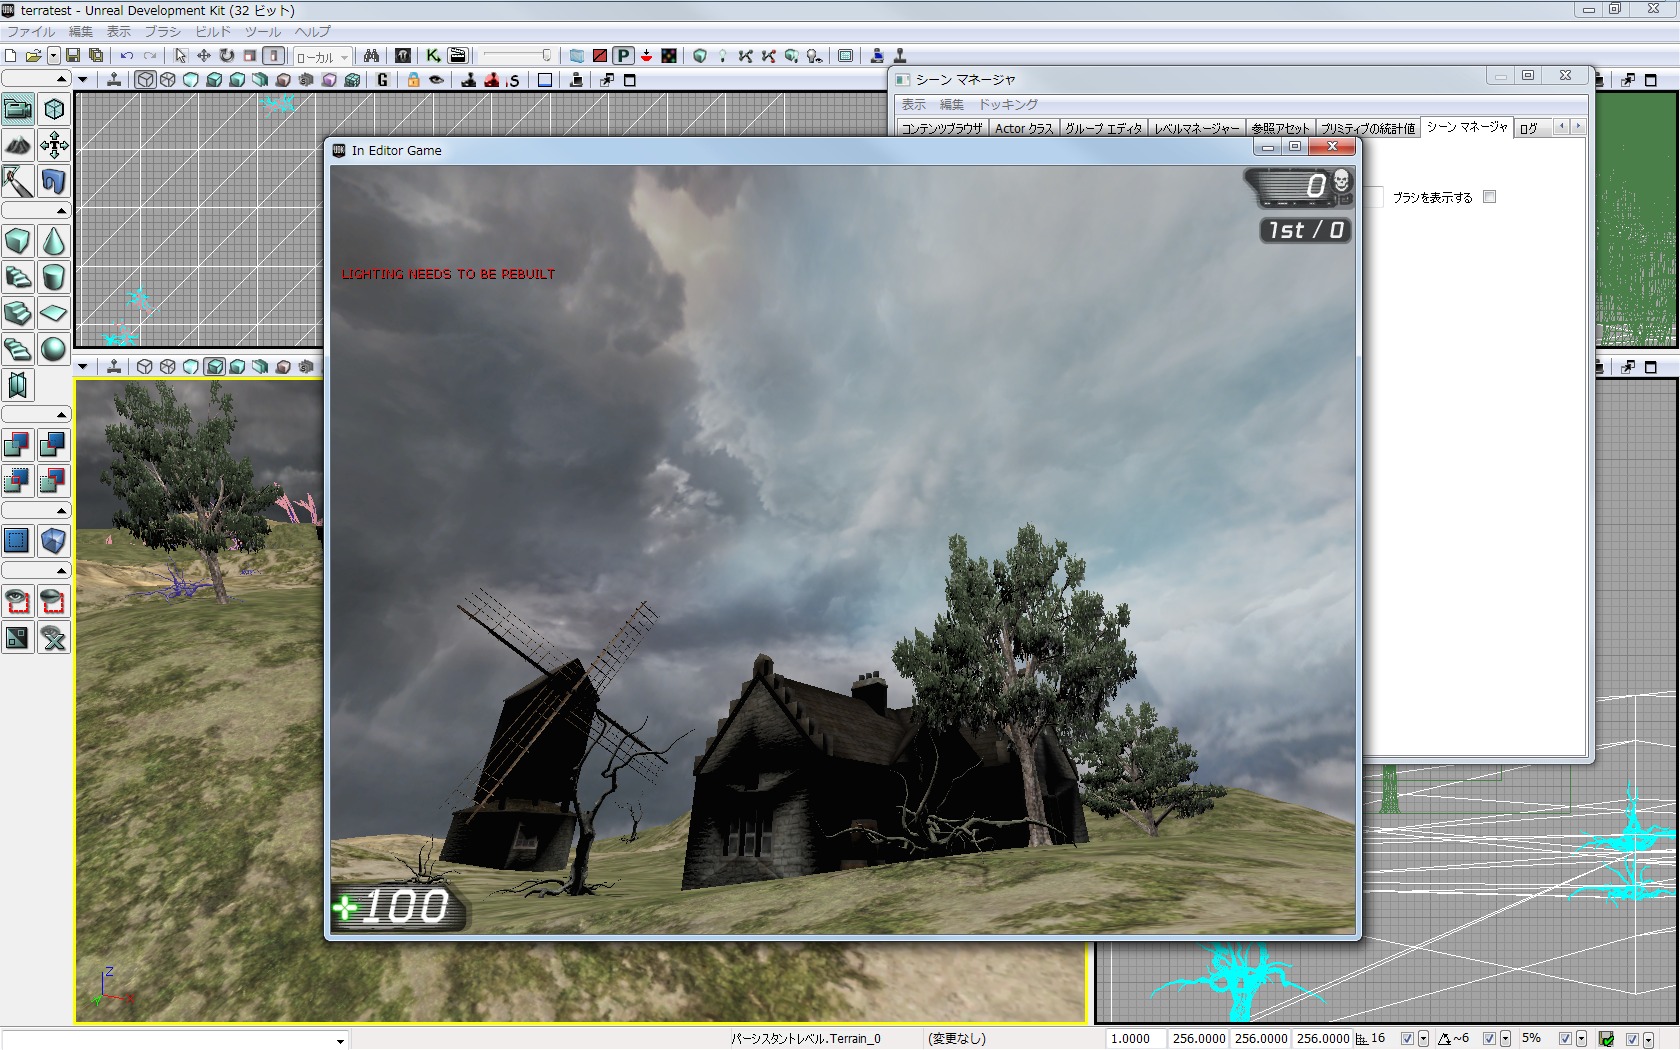Open Kismet with the green K icon
Image resolution: width=1680 pixels, height=1050 pixels.
click(x=433, y=56)
